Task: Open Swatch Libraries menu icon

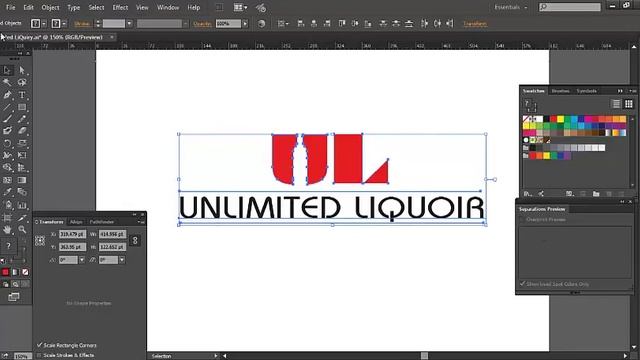Action: coord(527,193)
